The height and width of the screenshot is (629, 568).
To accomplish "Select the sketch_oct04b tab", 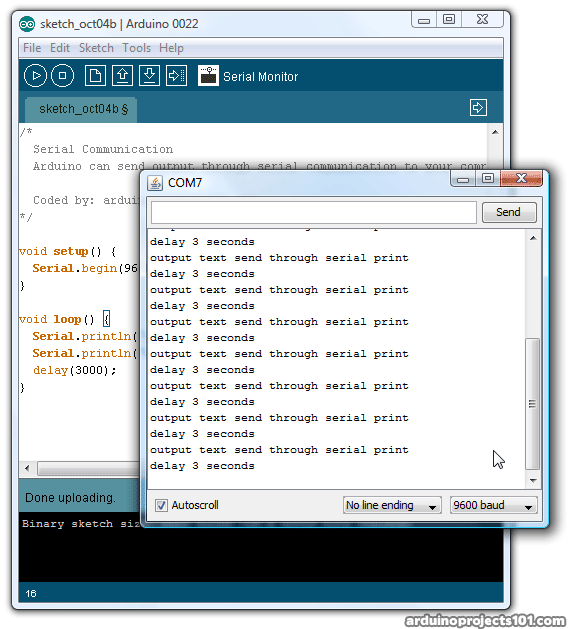I will [x=81, y=109].
